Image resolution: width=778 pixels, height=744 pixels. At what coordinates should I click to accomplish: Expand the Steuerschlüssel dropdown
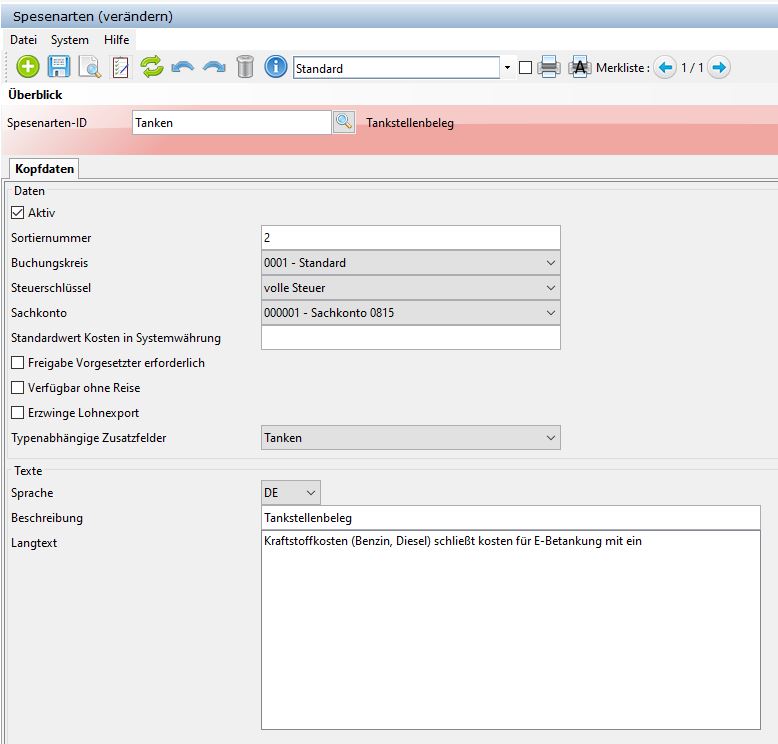coord(409,288)
